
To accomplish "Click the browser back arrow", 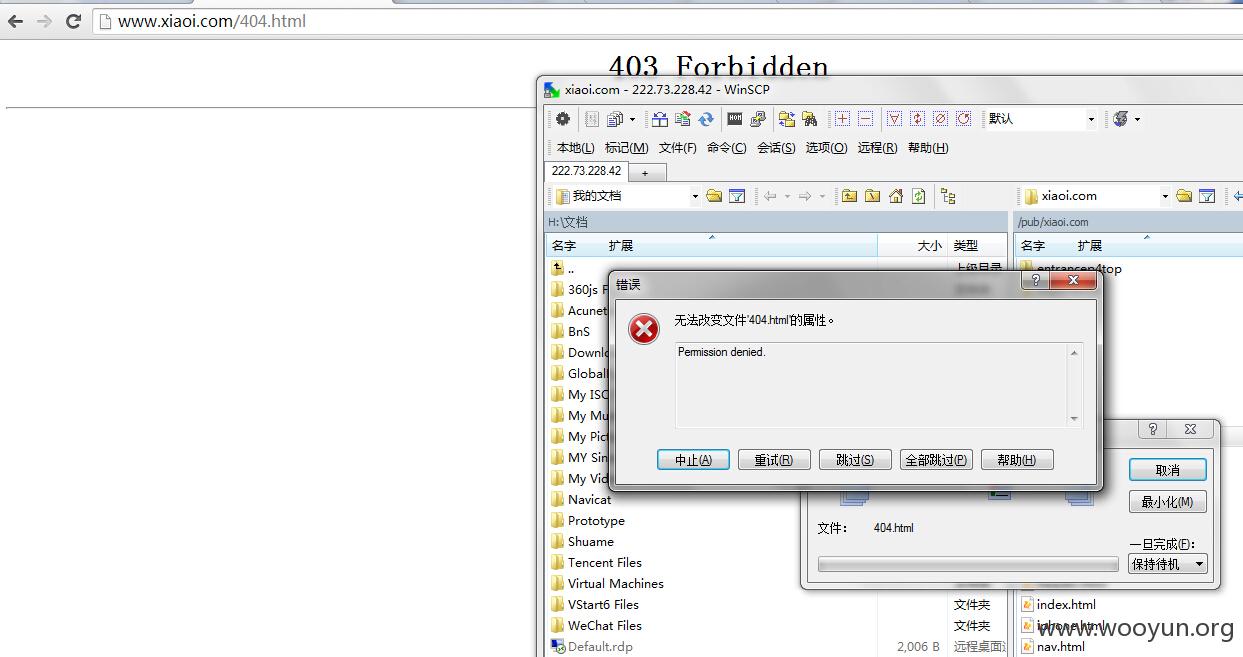I will point(15,21).
